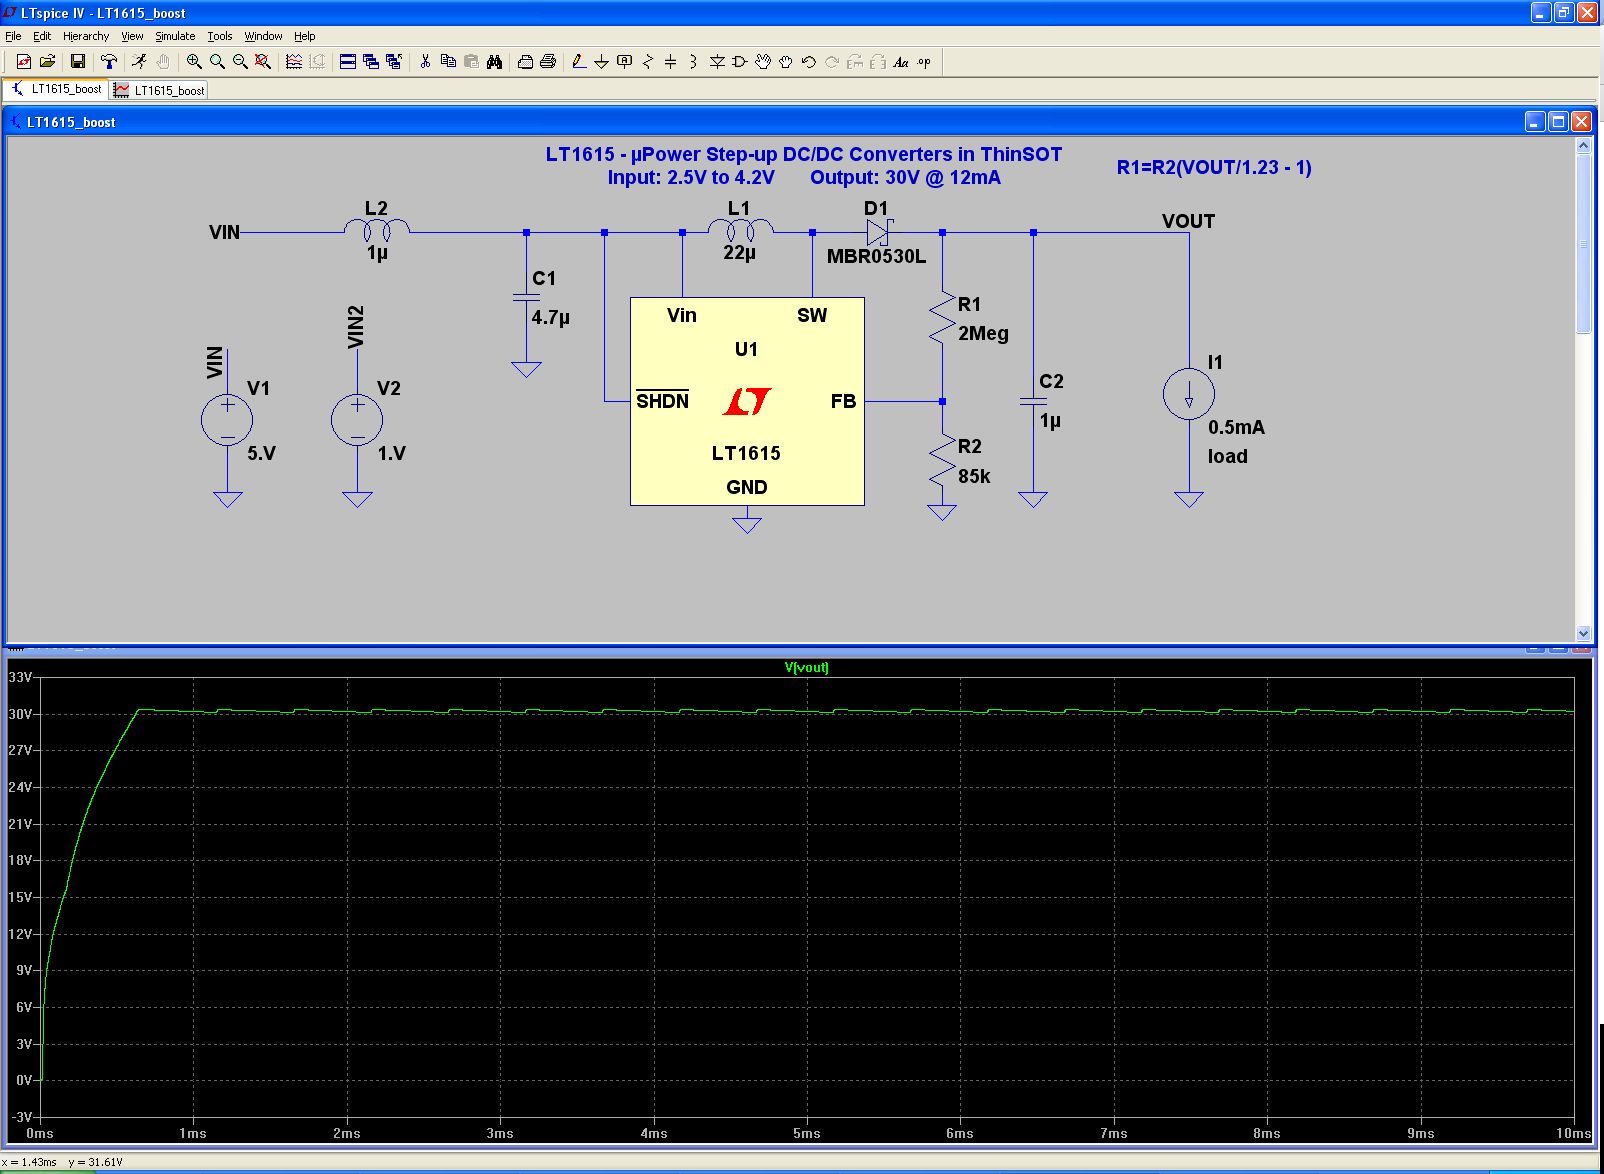Open the View menu
The image size is (1604, 1174).
pos(132,36)
